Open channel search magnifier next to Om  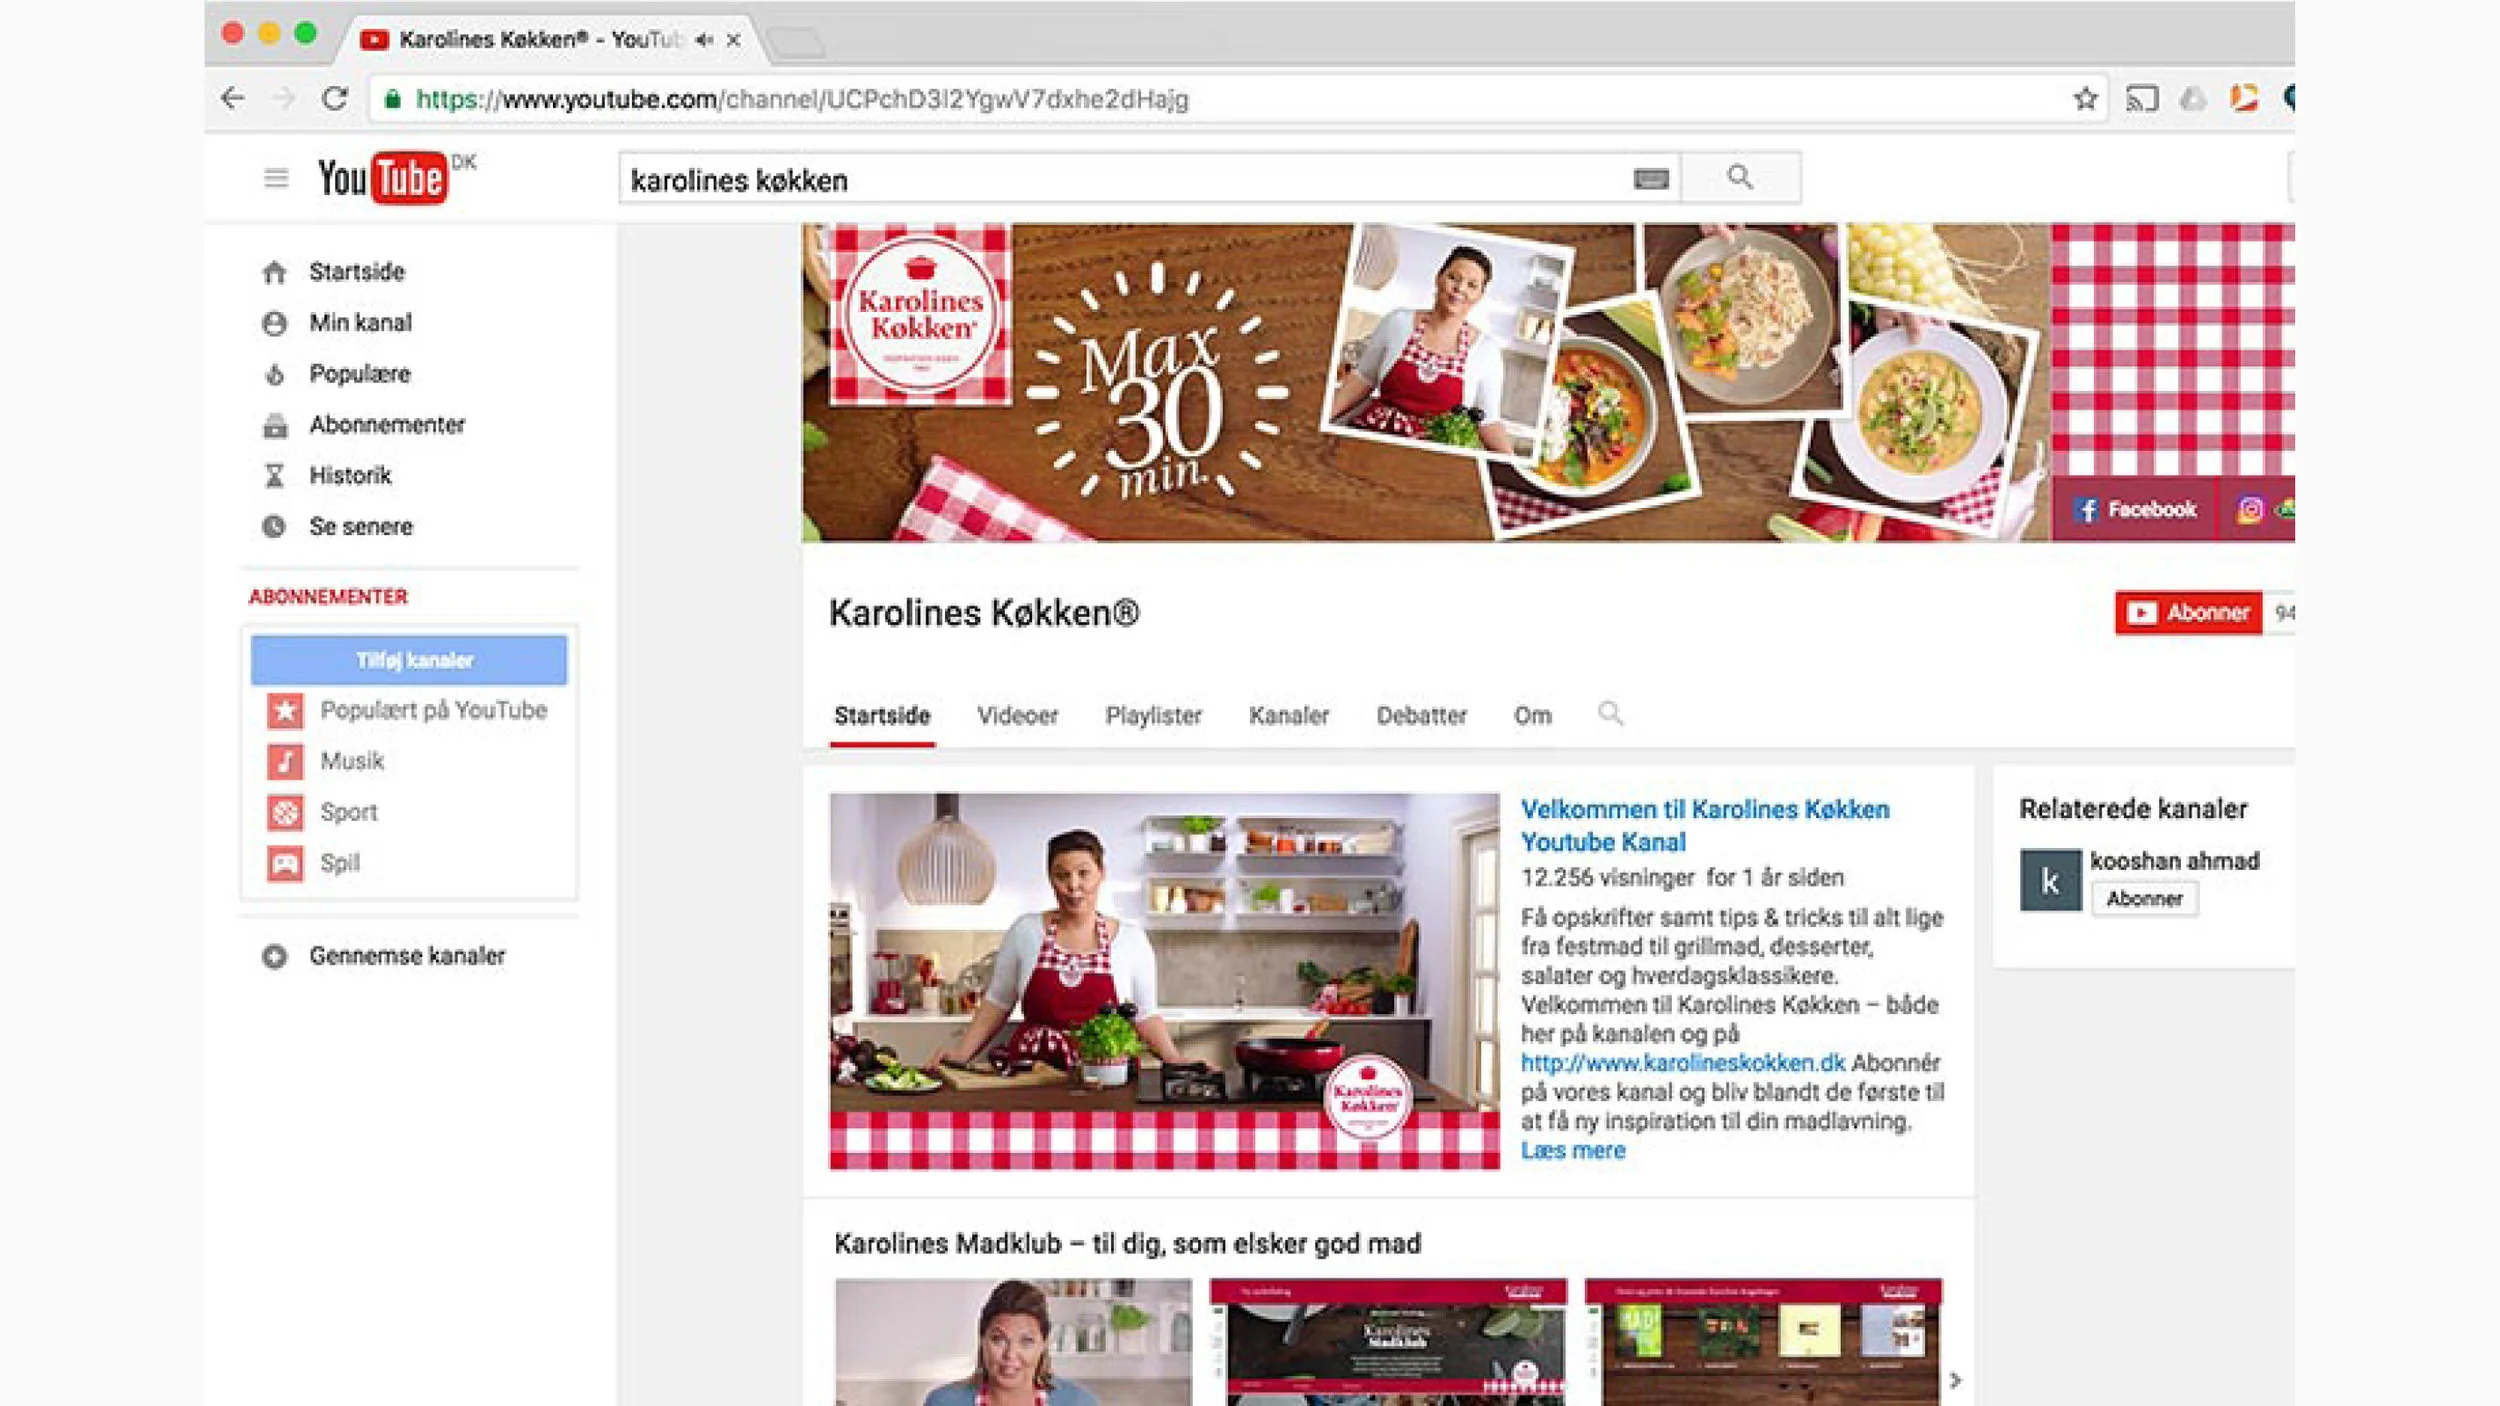(1610, 714)
